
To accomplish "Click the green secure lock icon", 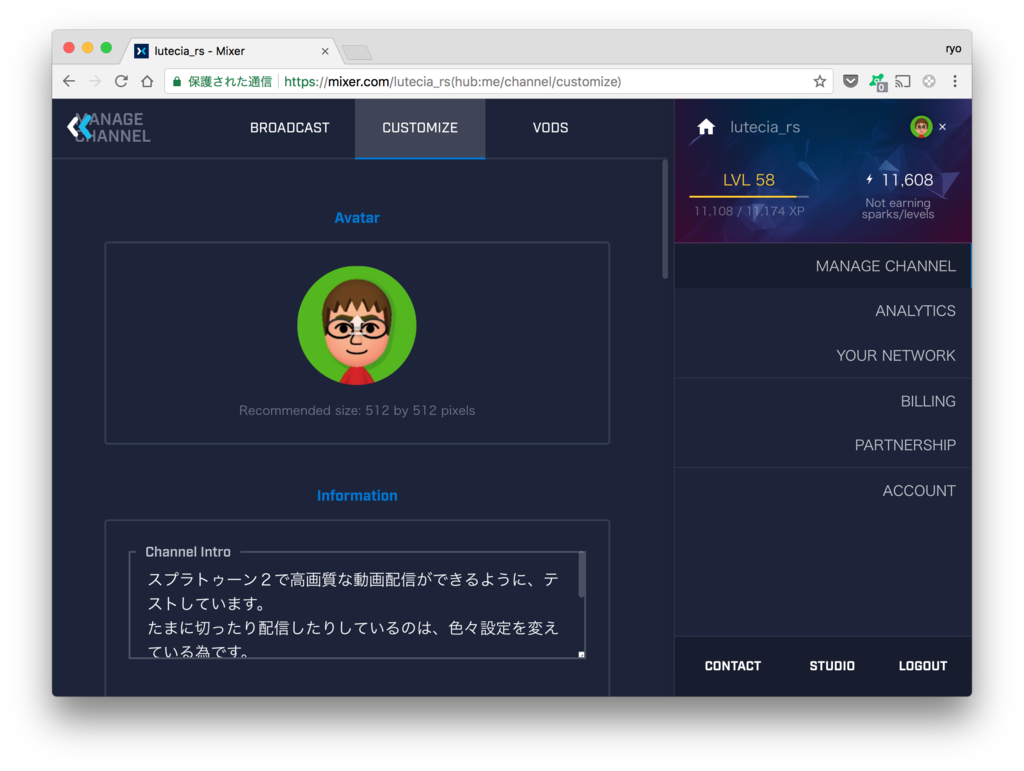I will coord(176,82).
